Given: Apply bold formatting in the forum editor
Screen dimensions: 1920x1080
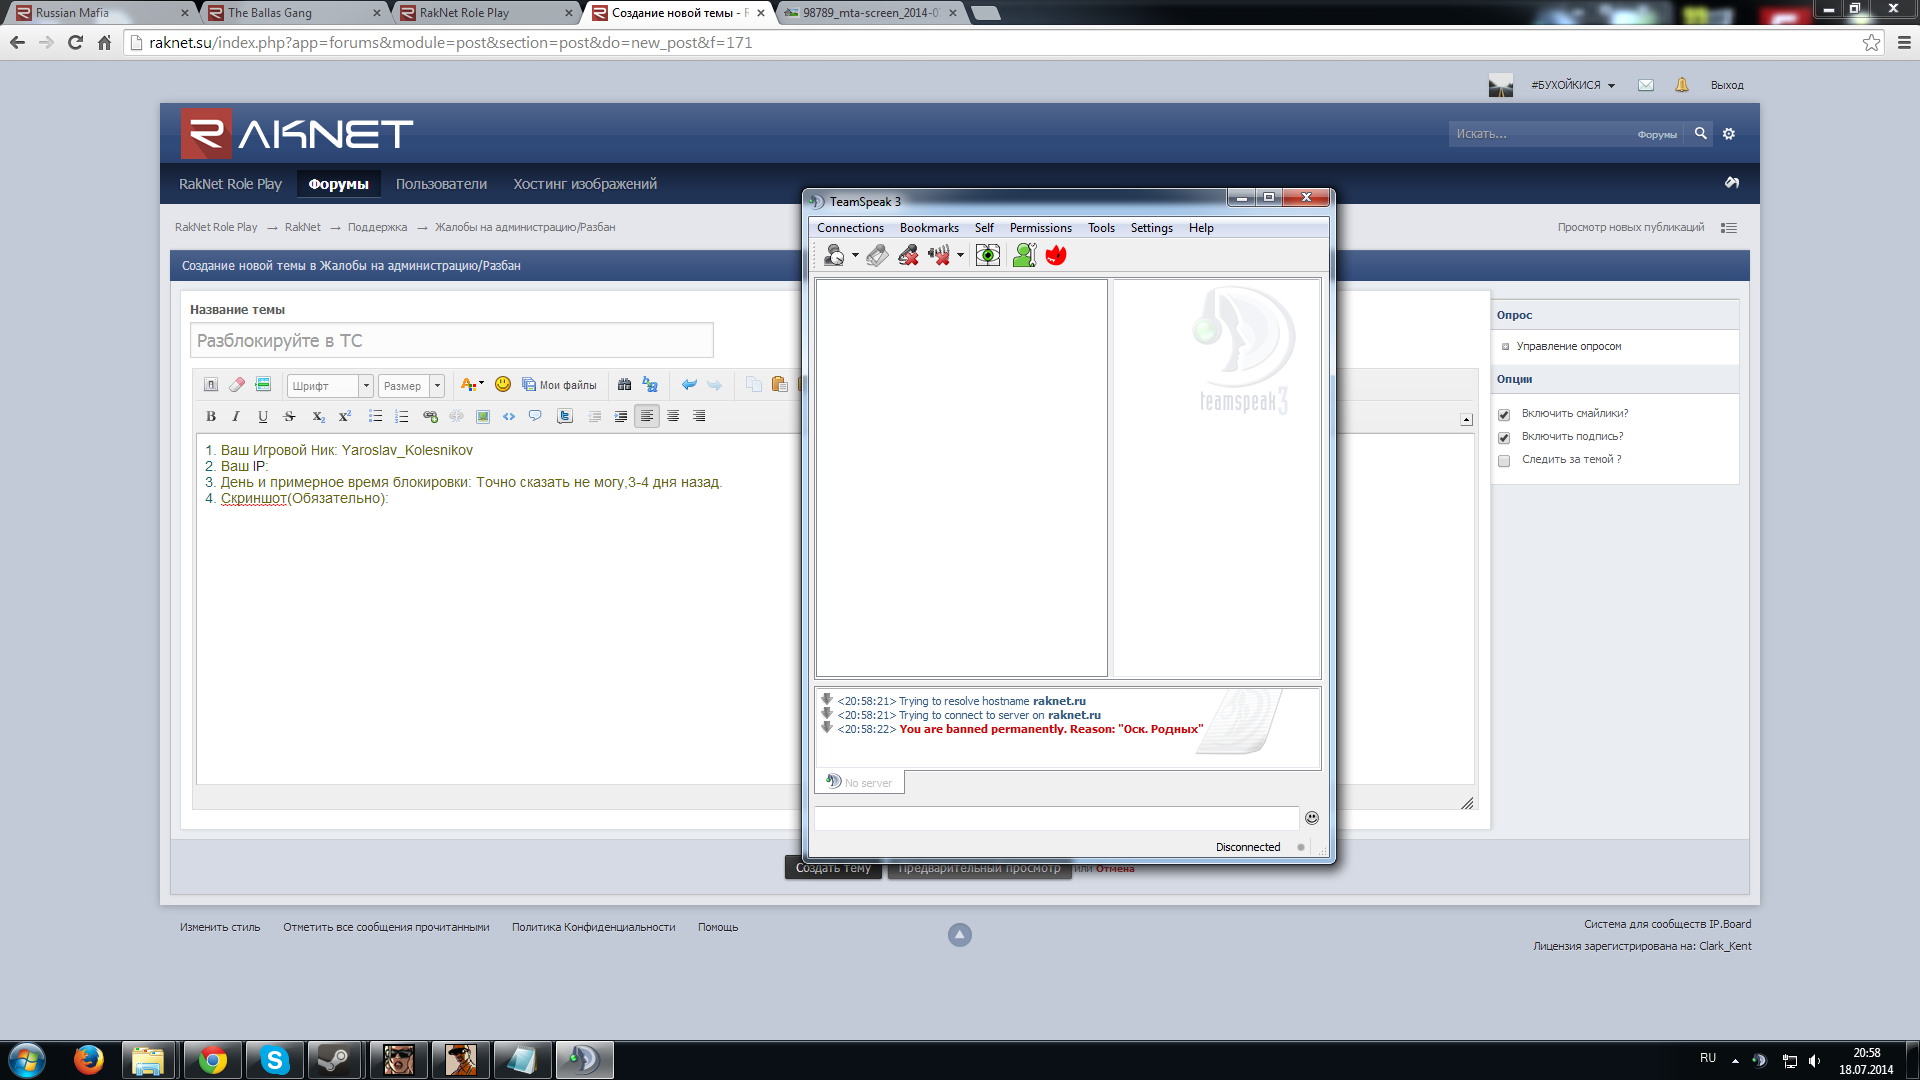Looking at the screenshot, I should coord(211,417).
